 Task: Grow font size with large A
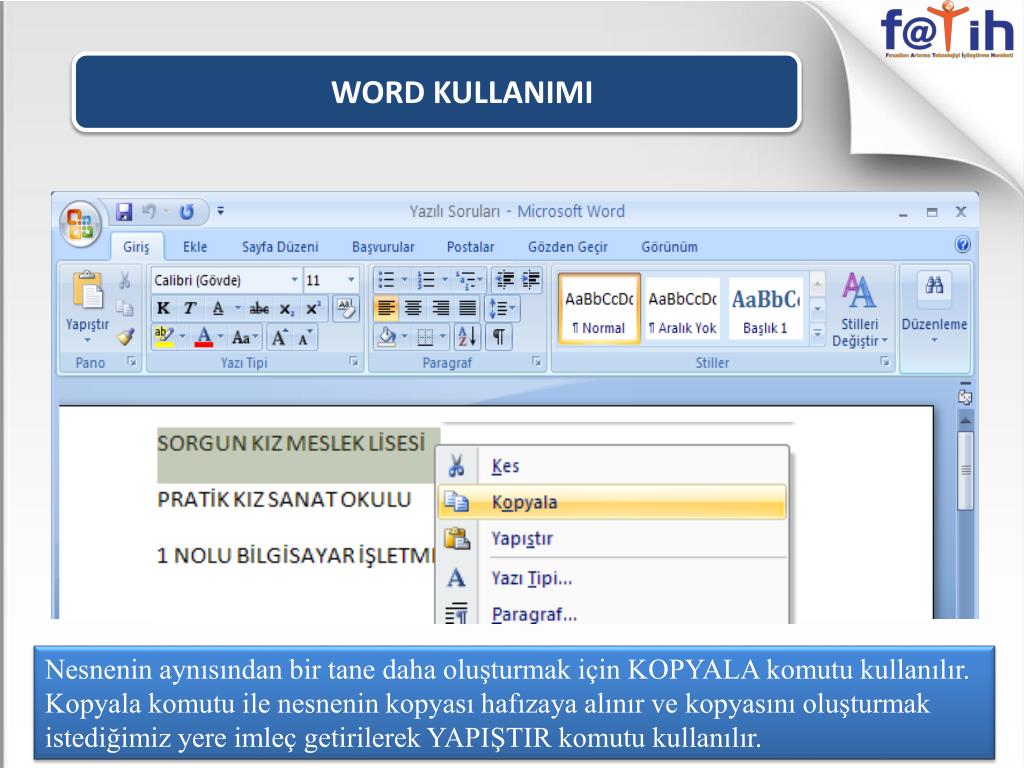pos(280,338)
